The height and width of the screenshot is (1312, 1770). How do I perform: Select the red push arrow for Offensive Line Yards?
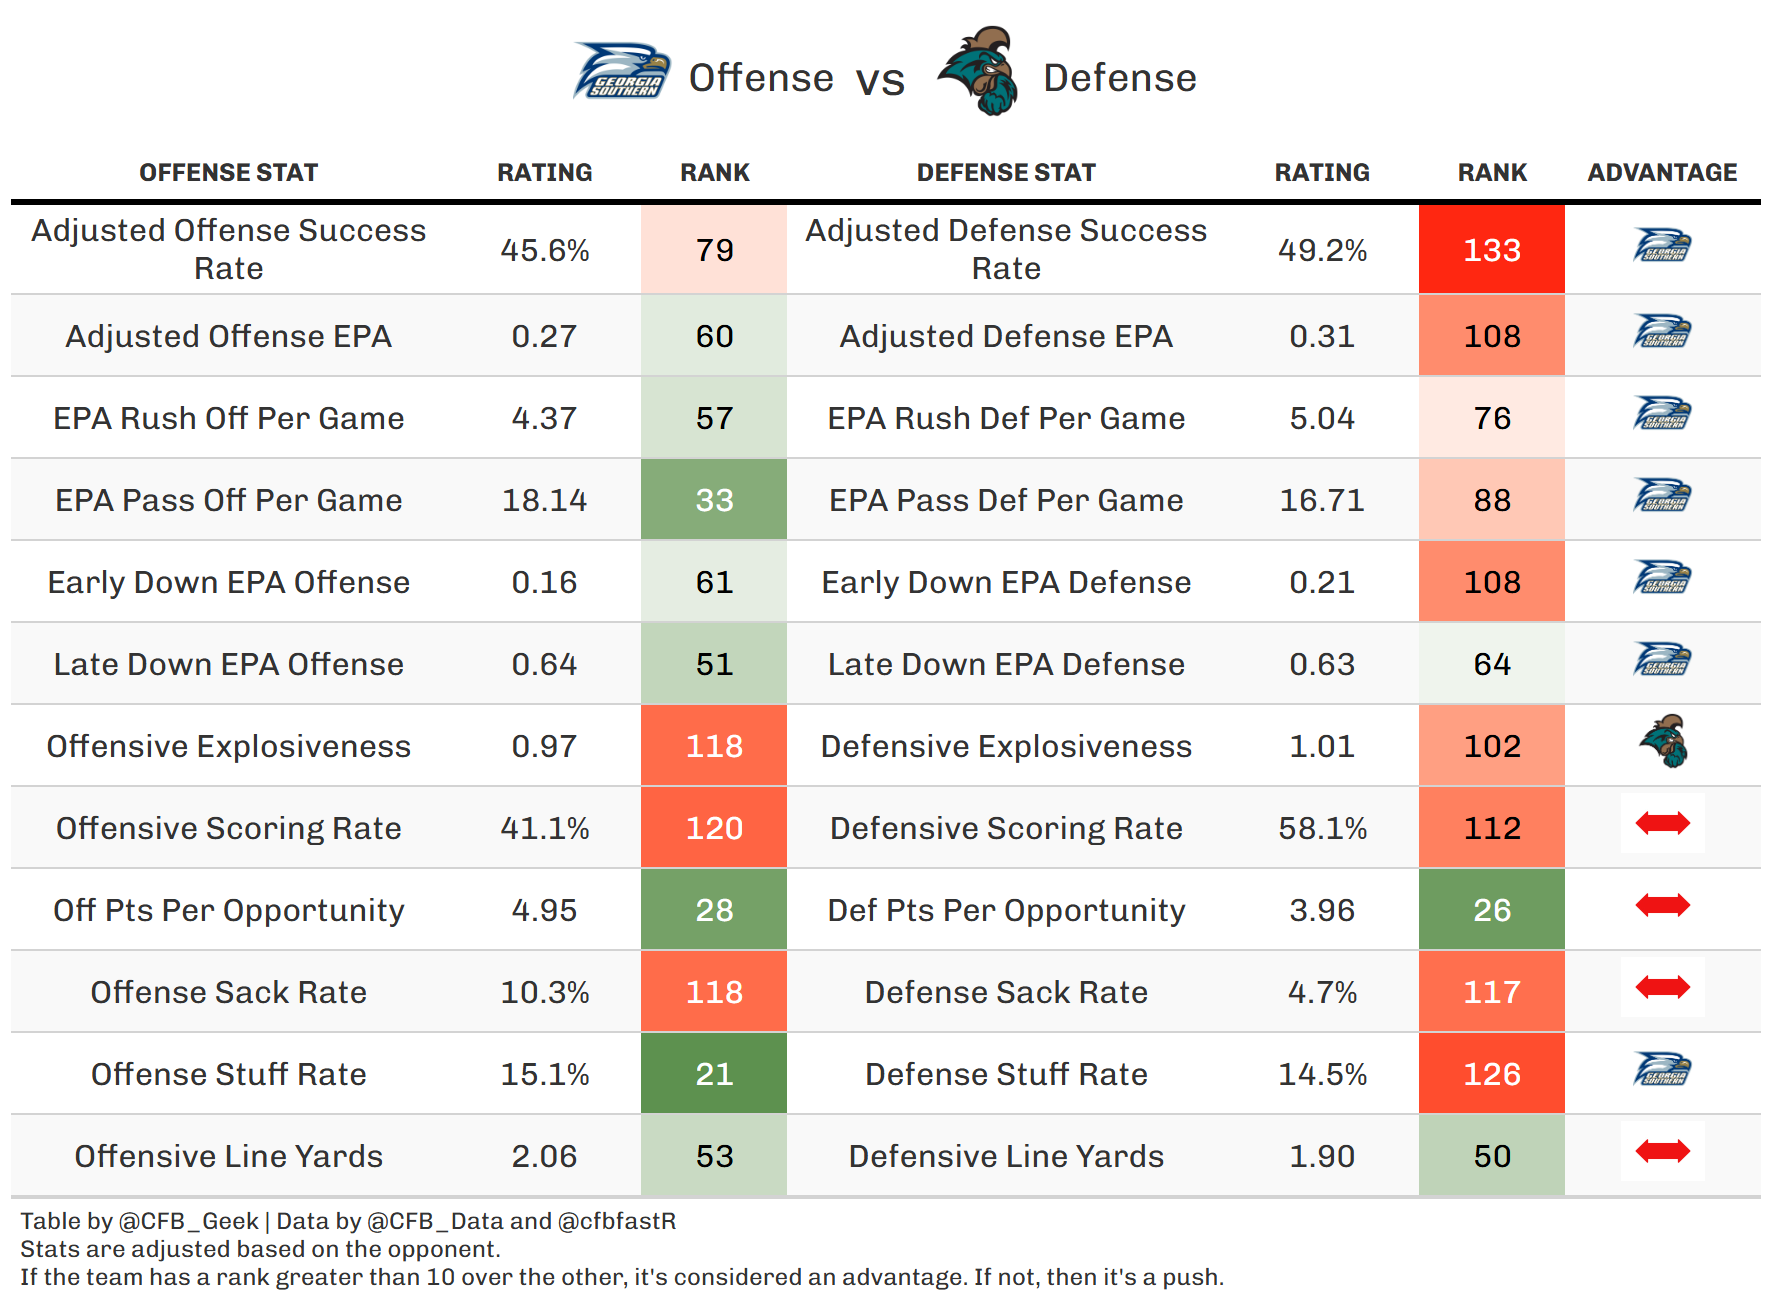pos(1662,1152)
